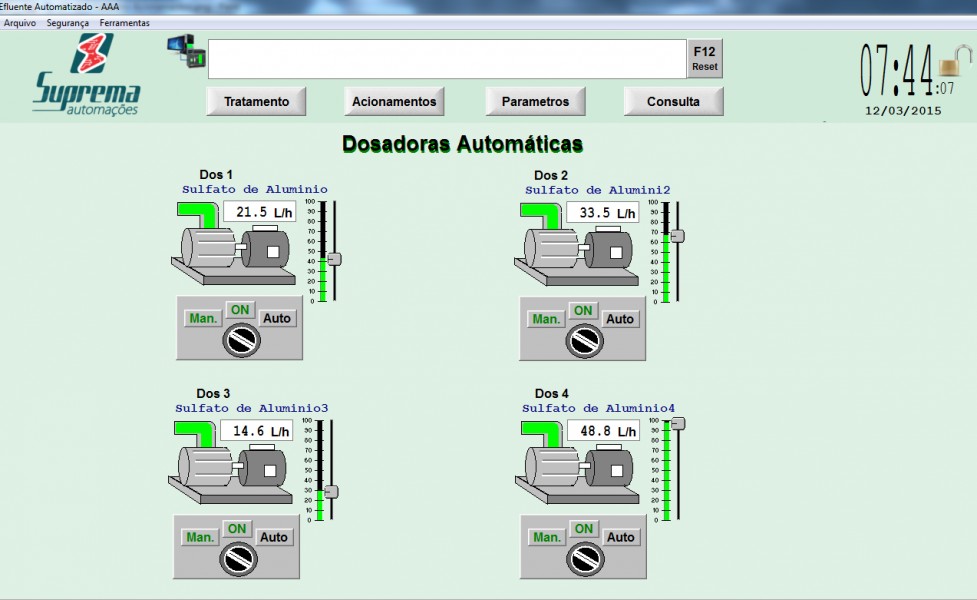Click the Dos 2 flow slider handle
This screenshot has height=600, width=977.
tap(677, 236)
